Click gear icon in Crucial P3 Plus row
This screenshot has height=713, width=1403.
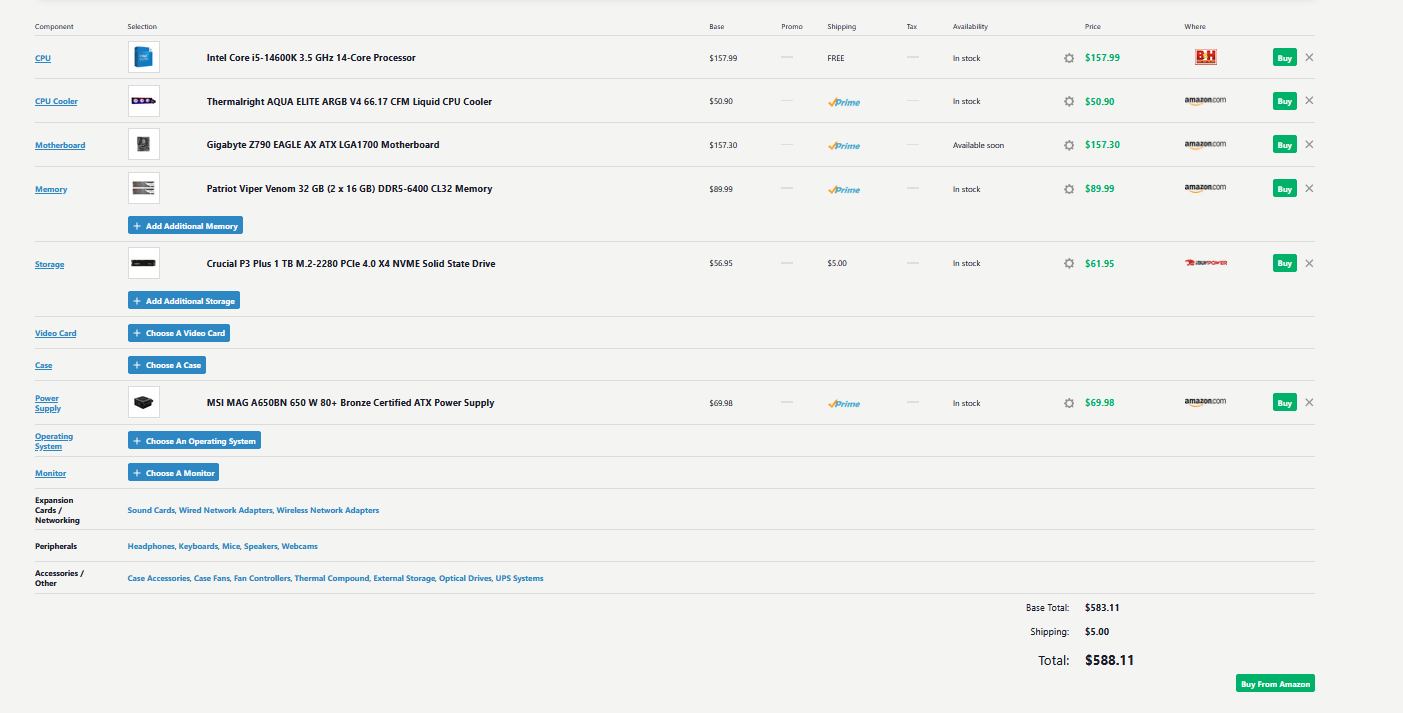pos(1069,263)
